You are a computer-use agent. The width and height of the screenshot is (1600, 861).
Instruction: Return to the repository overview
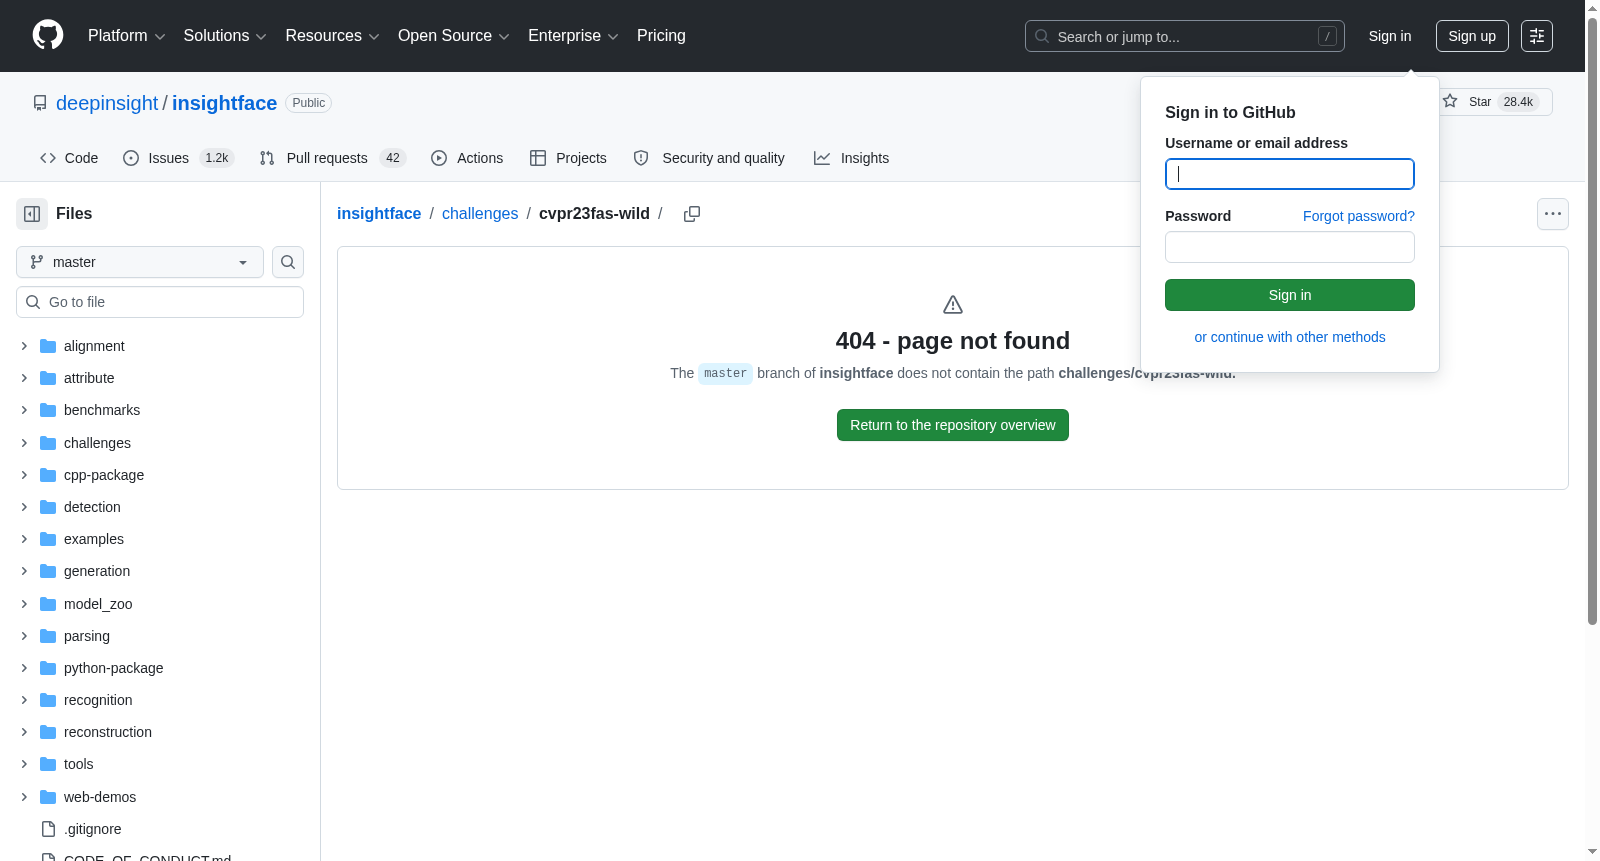click(953, 425)
